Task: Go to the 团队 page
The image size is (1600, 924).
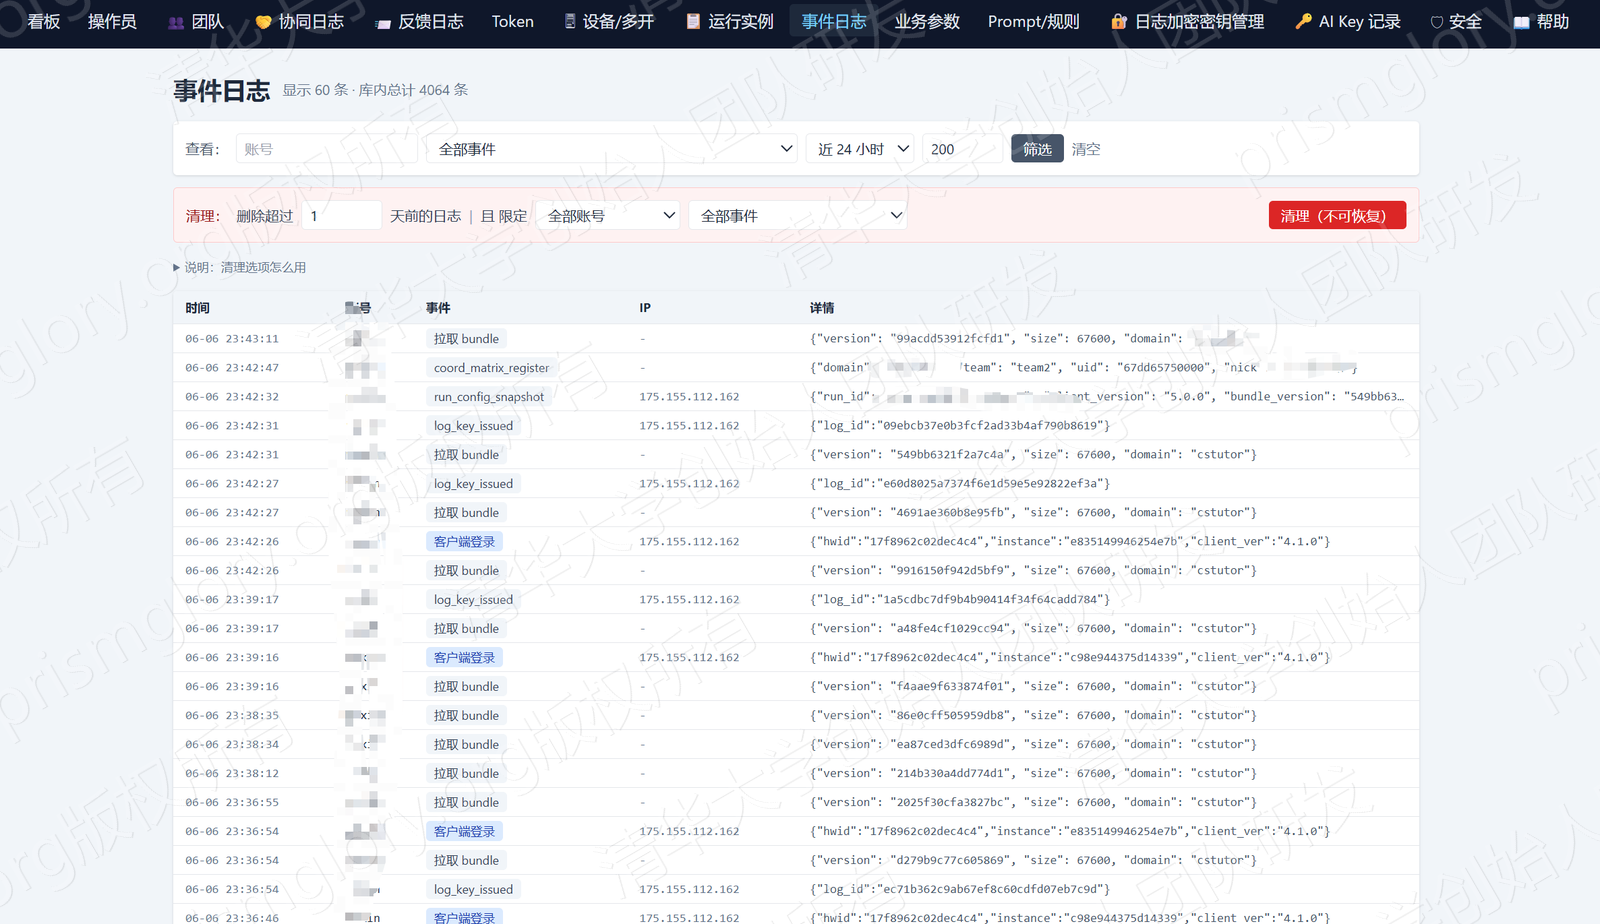Action: tap(196, 21)
